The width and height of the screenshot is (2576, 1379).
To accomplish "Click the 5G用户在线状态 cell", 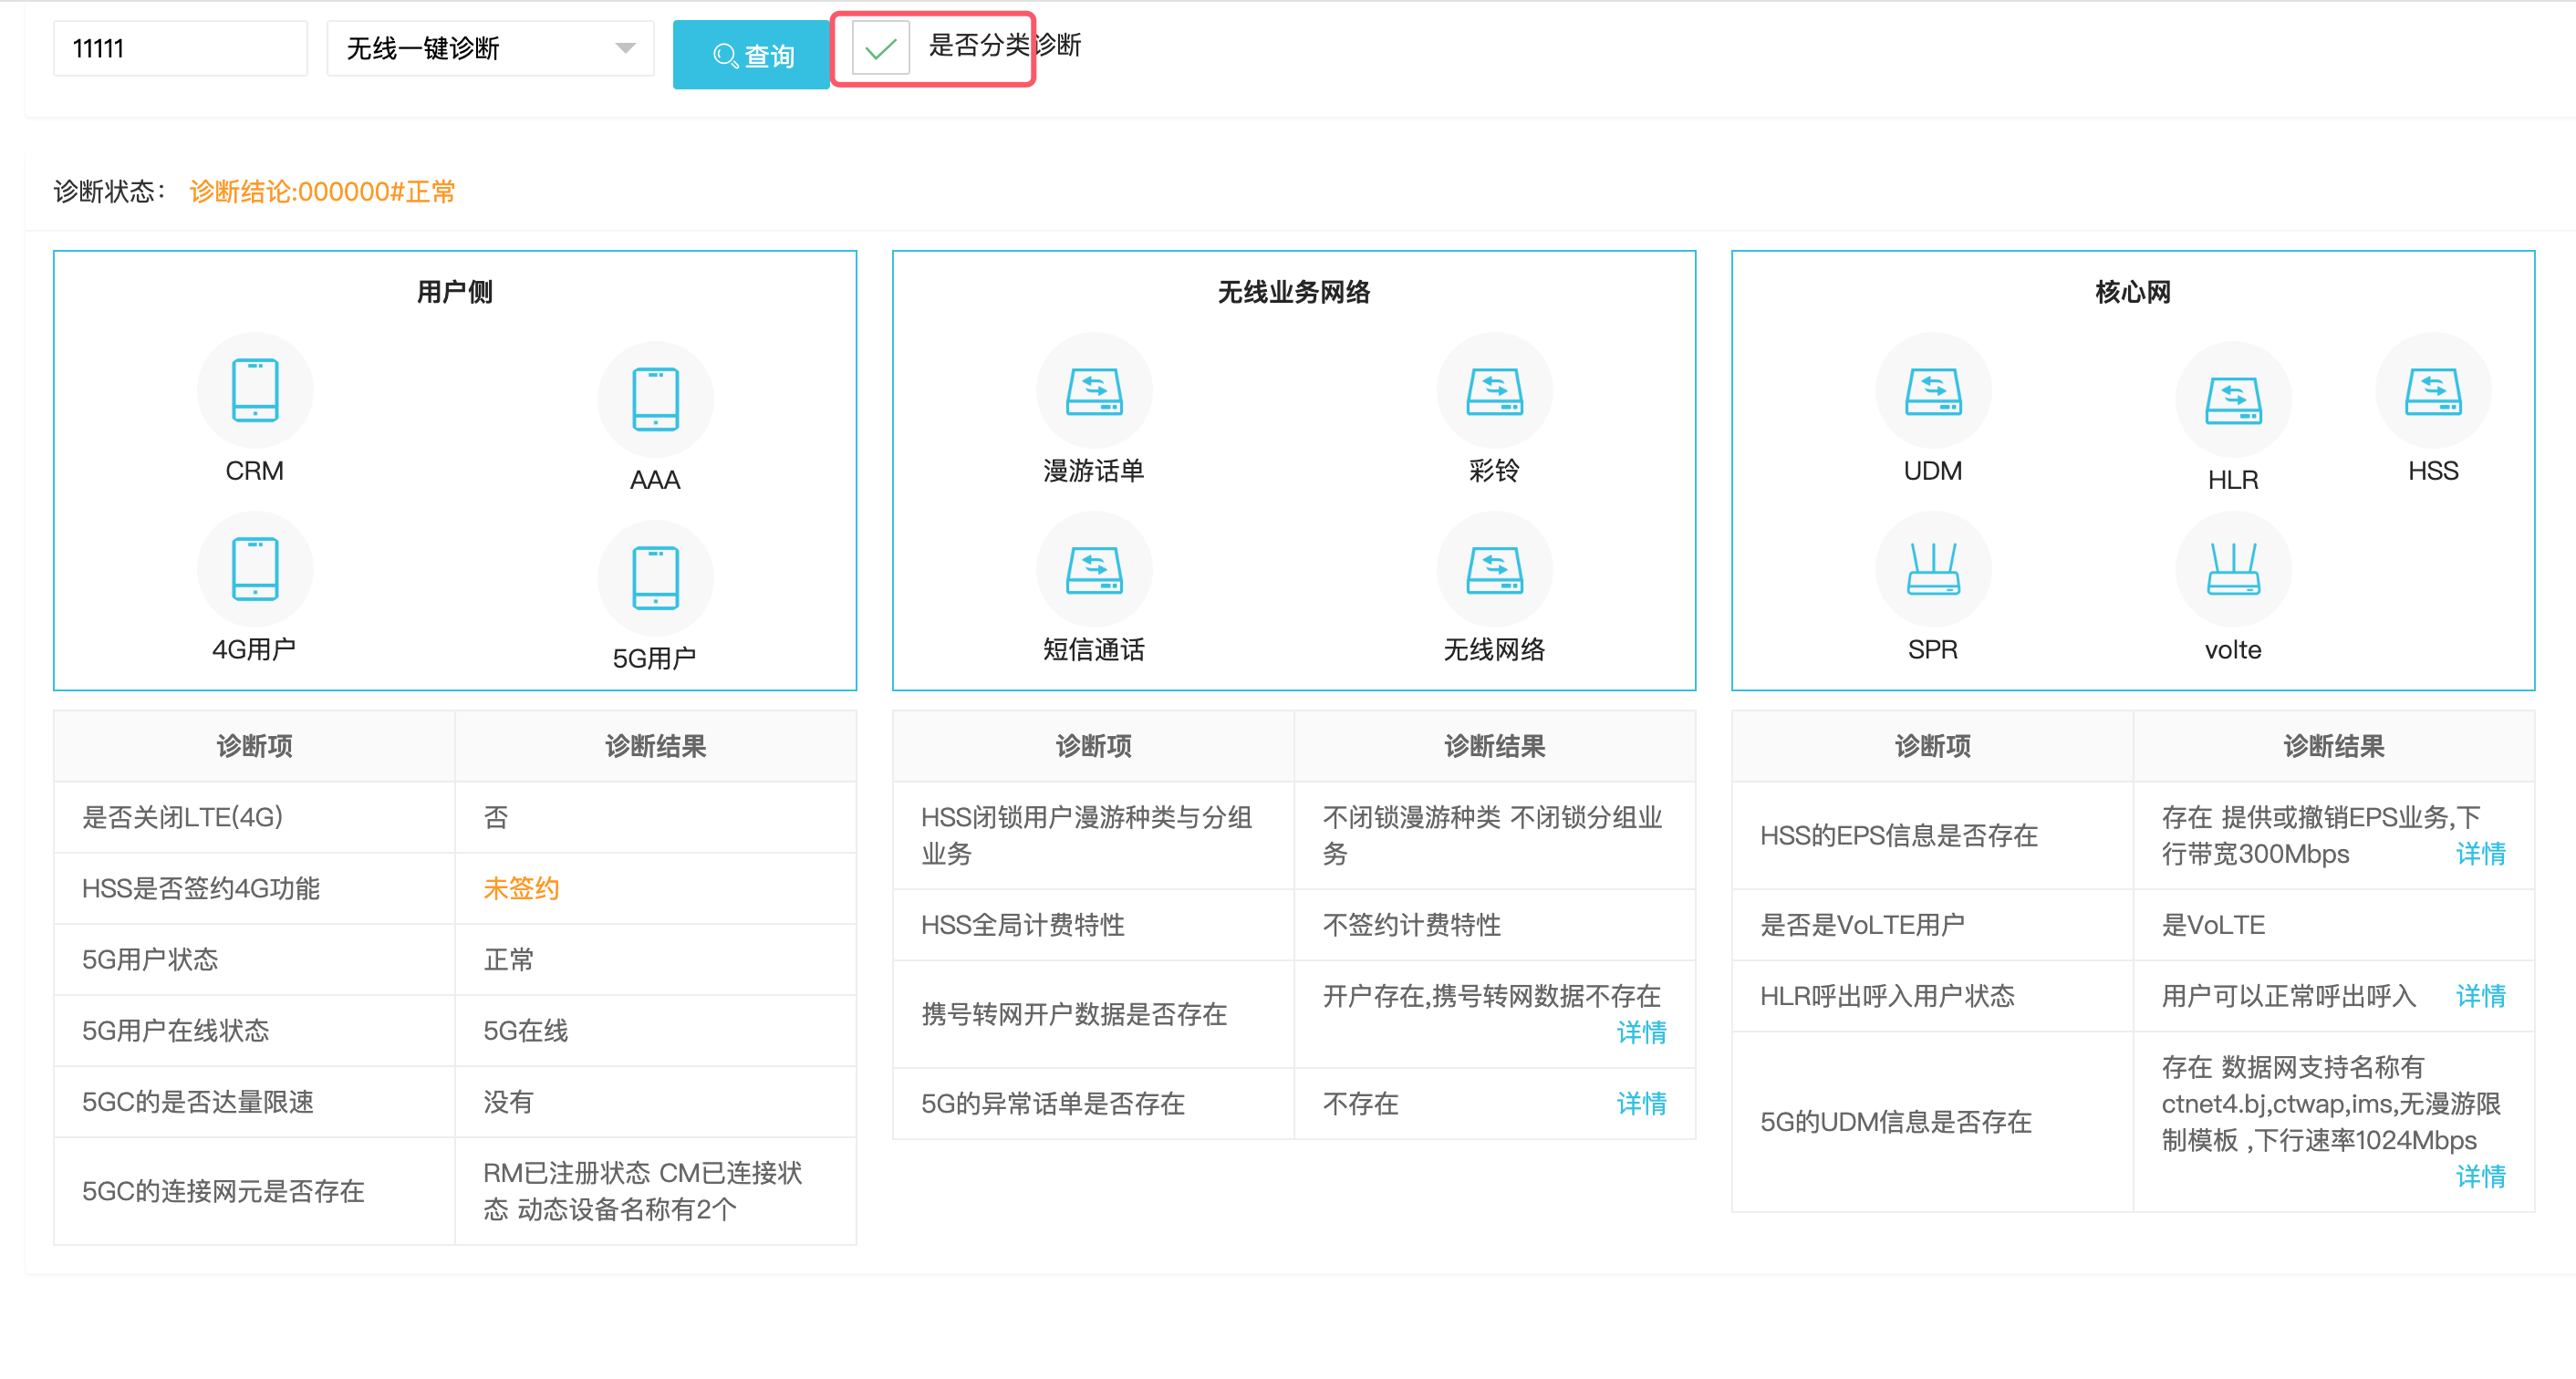I will [254, 1030].
